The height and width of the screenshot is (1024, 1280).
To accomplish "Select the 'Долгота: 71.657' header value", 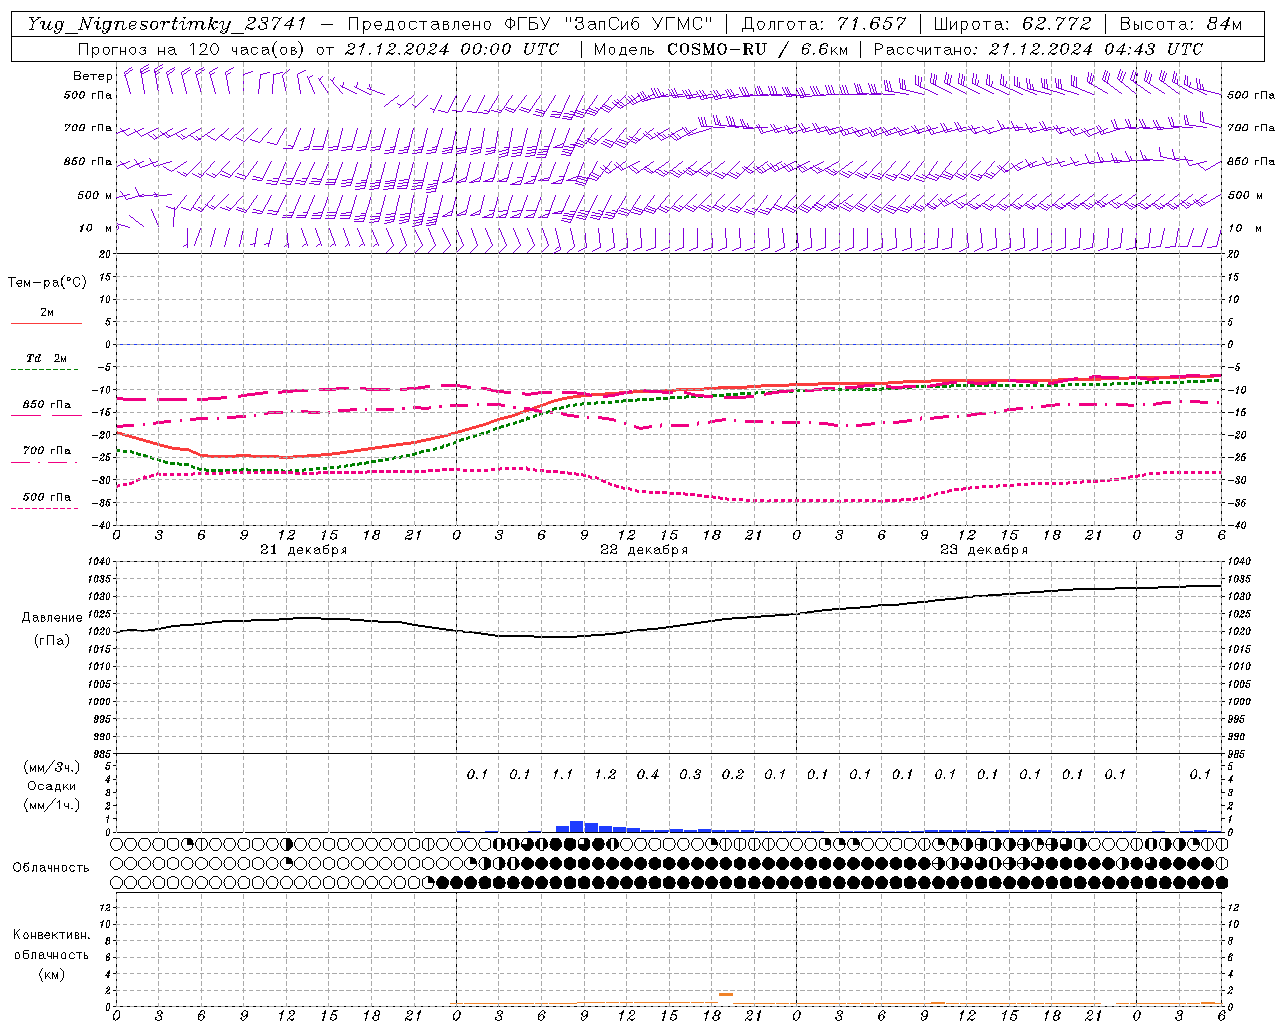I will point(824,24).
